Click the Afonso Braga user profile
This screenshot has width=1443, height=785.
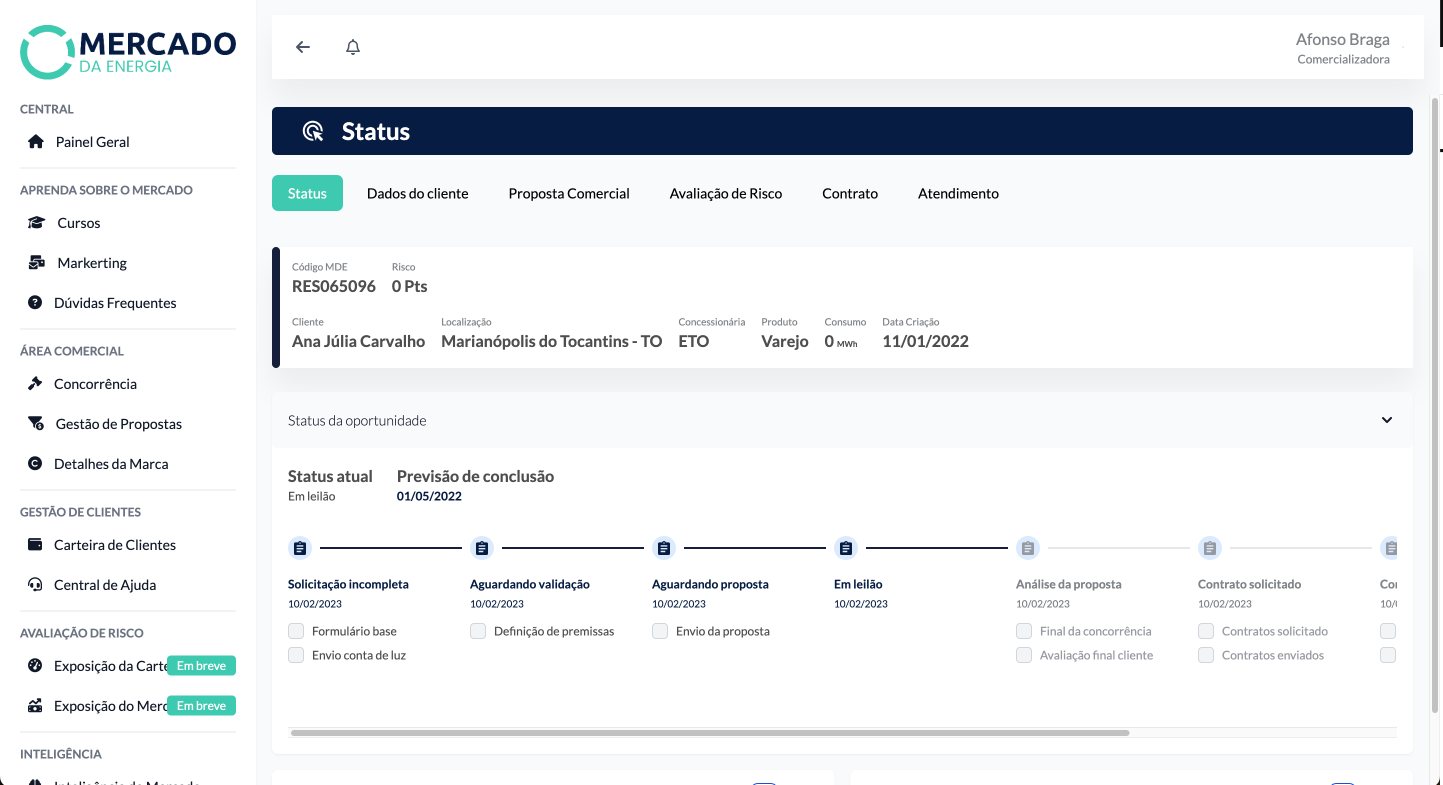pos(1343,48)
